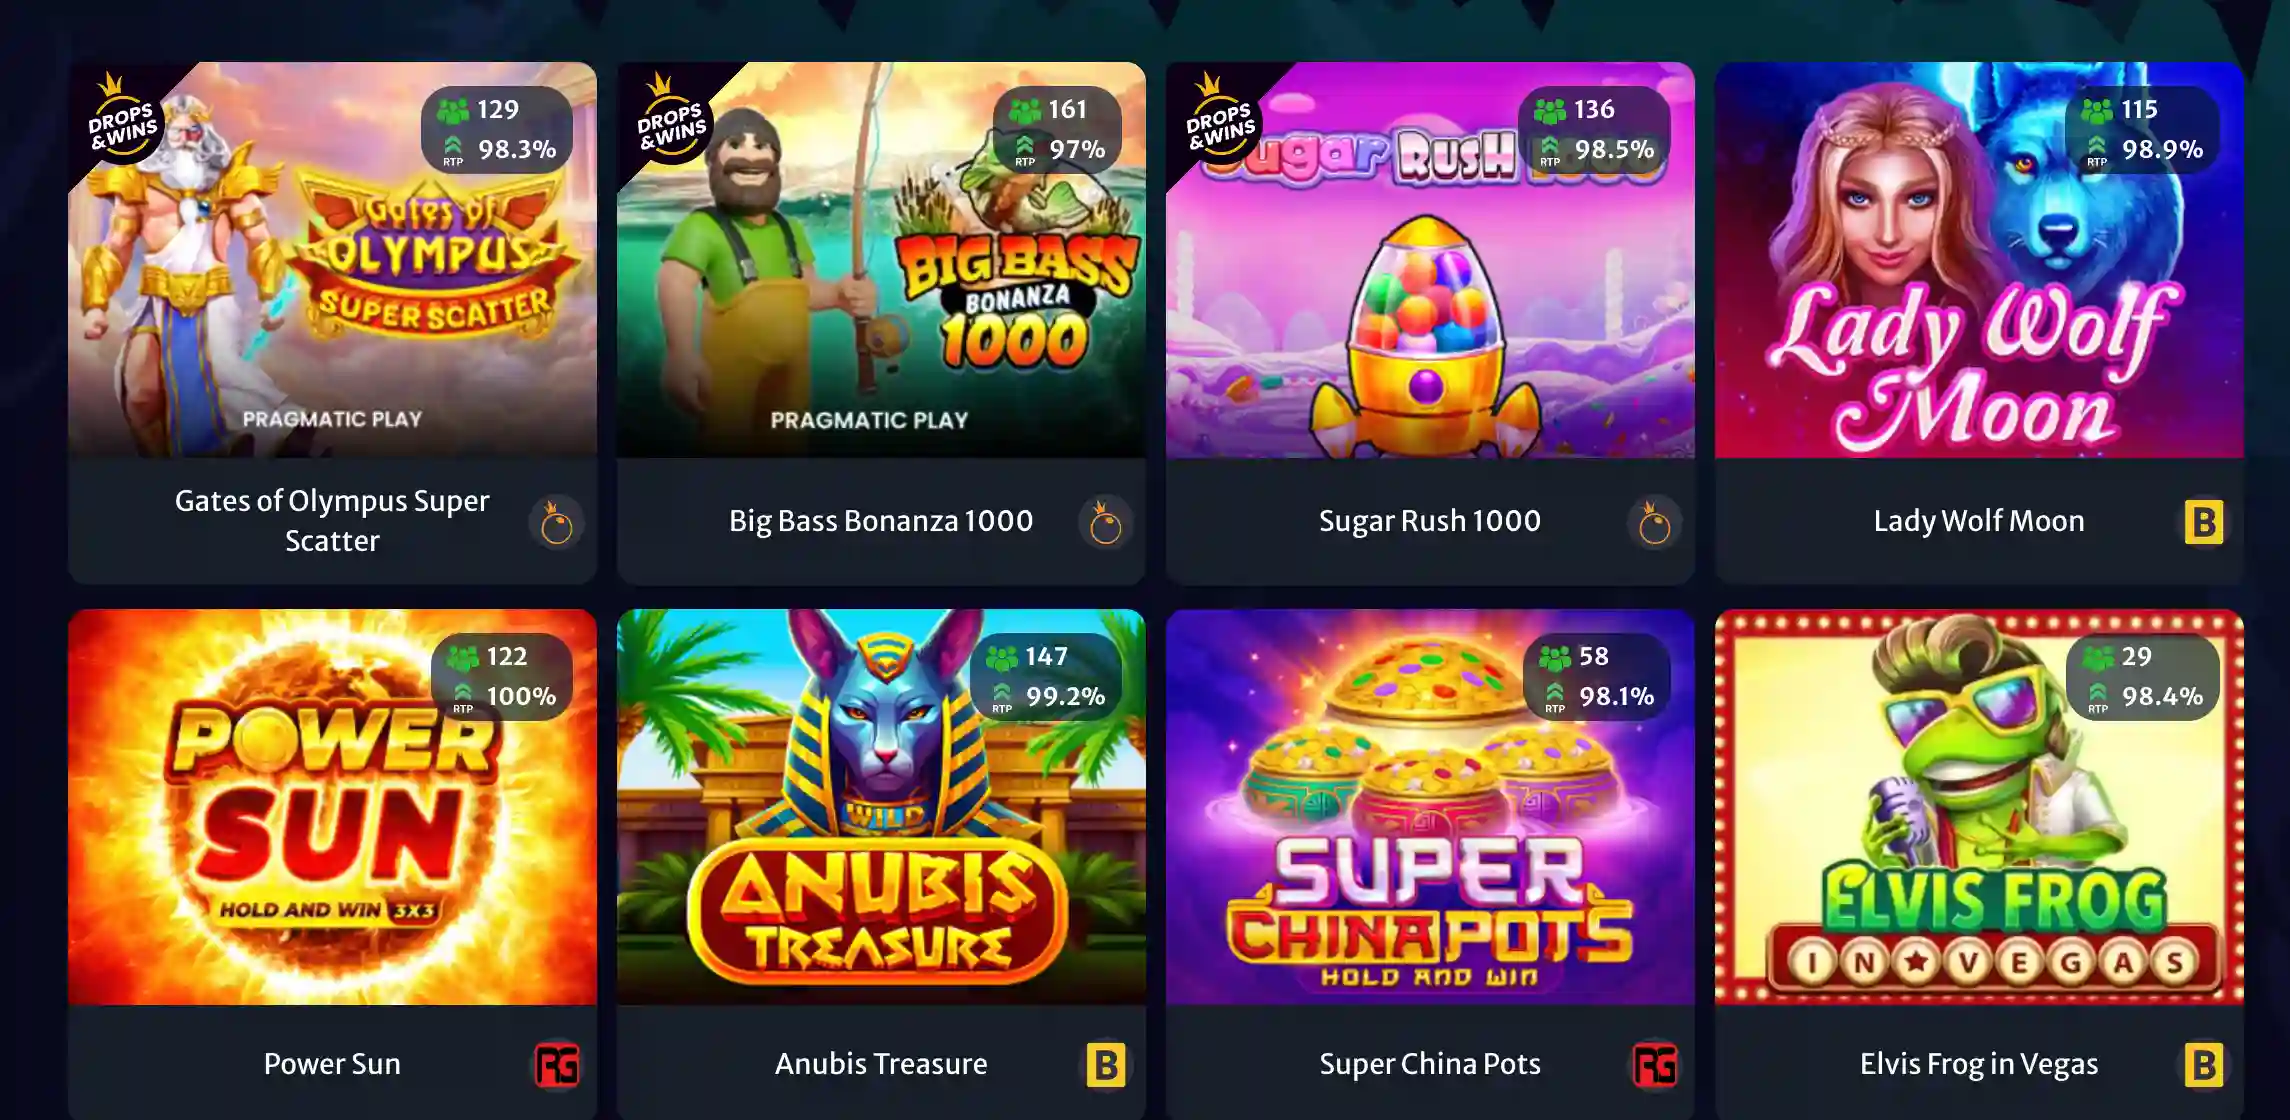The width and height of the screenshot is (2290, 1120).
Task: Click provider icon next to Sugar Rush 1000
Action: pos(1655,523)
